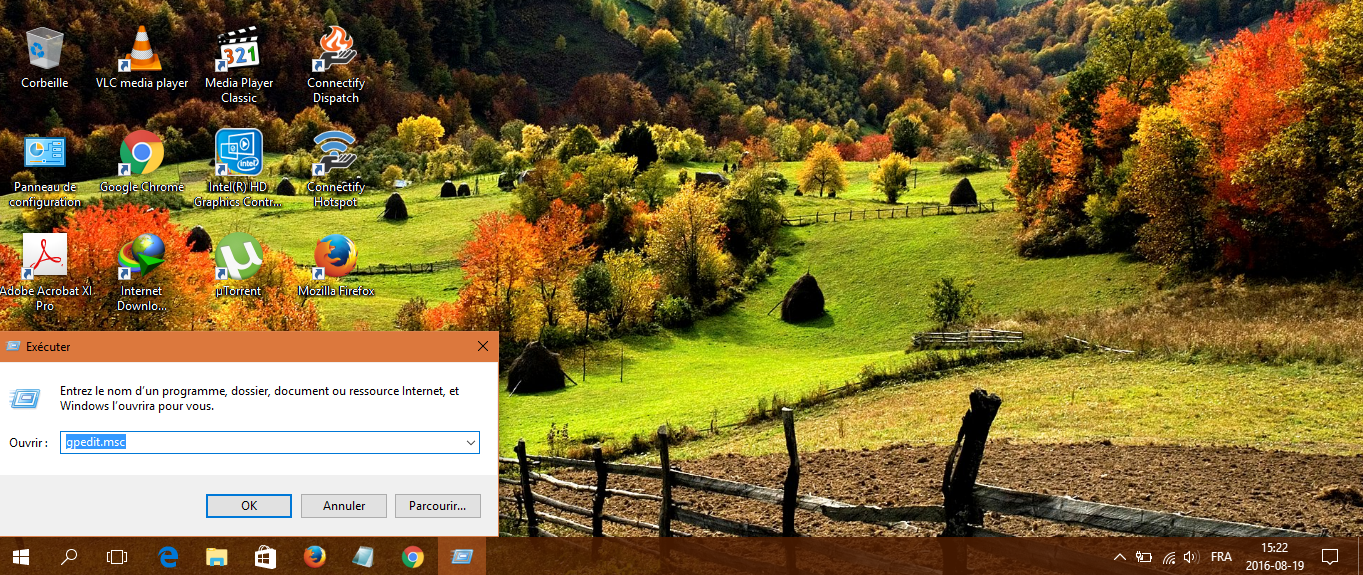The width and height of the screenshot is (1363, 575).
Task: Open Connectify Dispatch desktop shortcut
Action: pos(336,64)
